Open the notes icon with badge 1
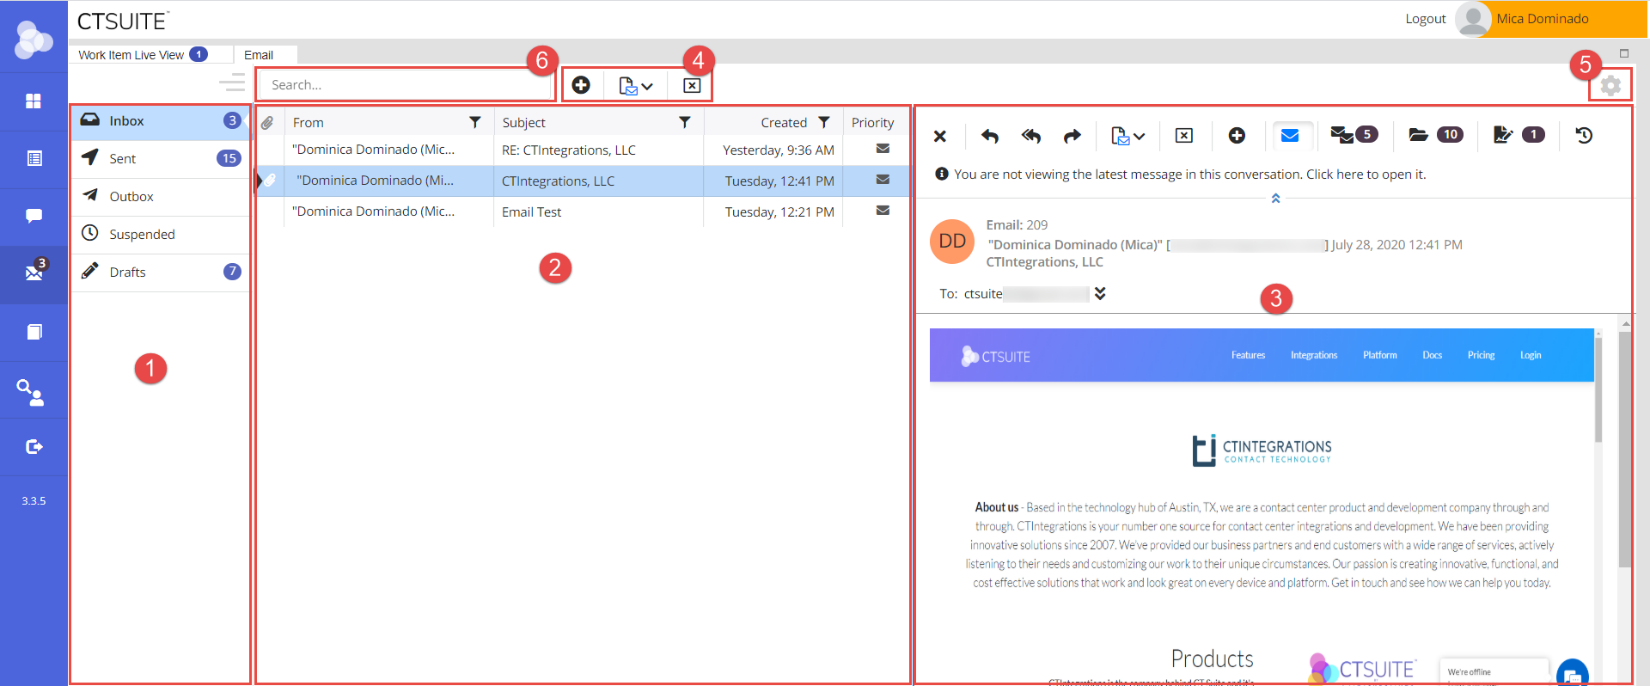 [x=1518, y=135]
